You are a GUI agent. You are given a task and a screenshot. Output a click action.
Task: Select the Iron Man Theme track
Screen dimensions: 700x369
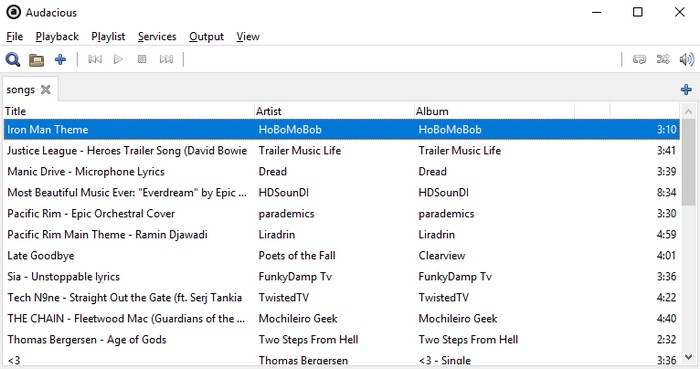(x=342, y=129)
